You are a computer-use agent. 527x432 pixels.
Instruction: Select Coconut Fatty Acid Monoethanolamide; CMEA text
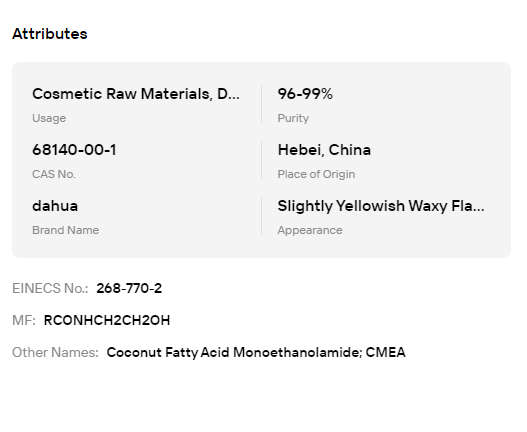(x=256, y=352)
